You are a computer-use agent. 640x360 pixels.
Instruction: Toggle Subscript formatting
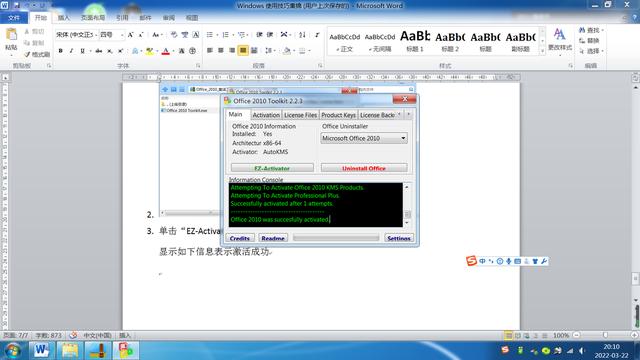click(109, 51)
